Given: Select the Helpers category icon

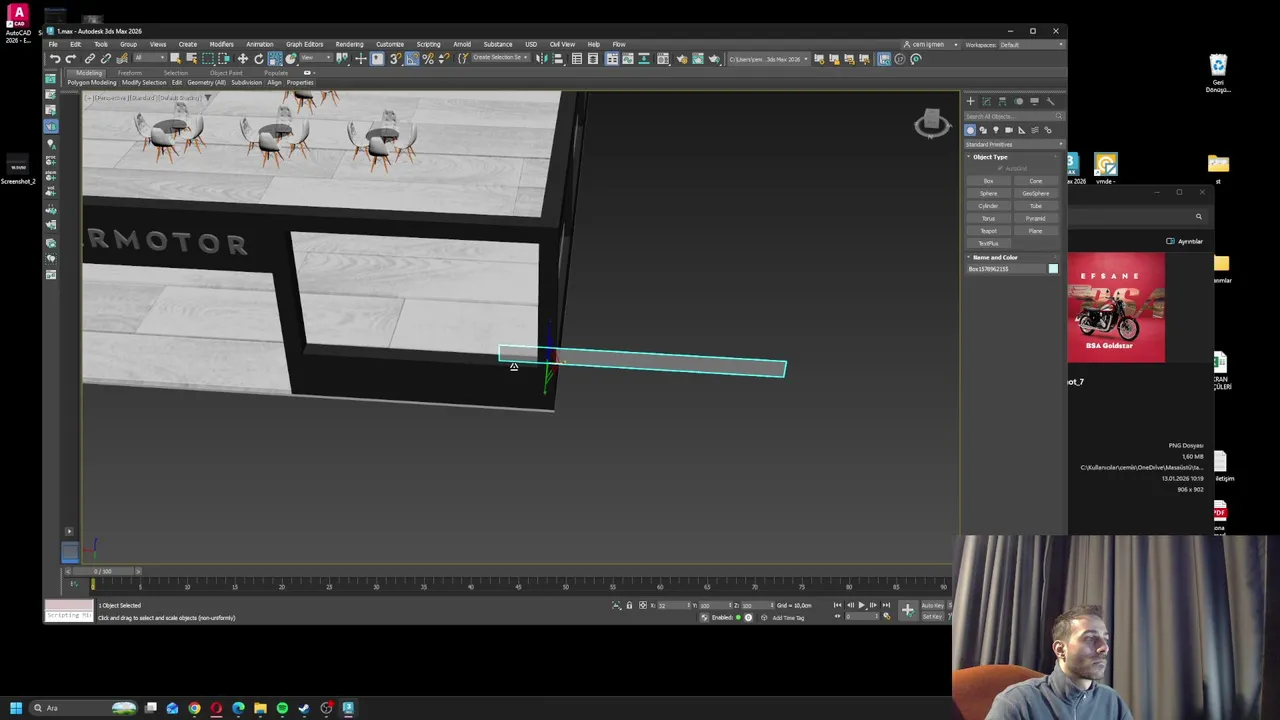Looking at the screenshot, I should pos(1022,130).
